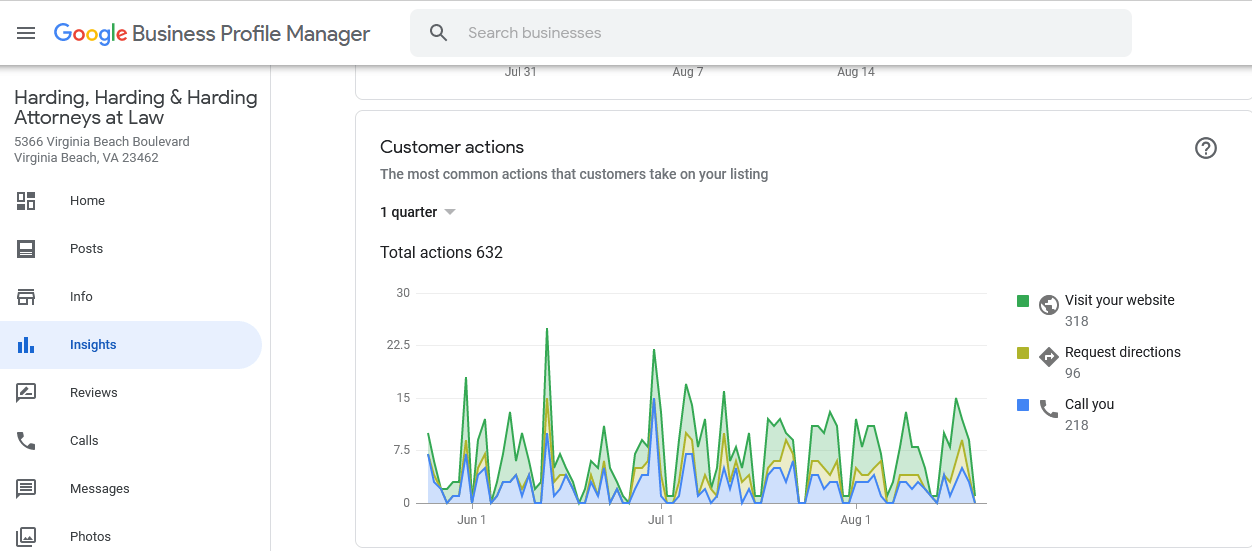Click the tallest green peak in the chart
The image size is (1252, 551).
tap(547, 329)
